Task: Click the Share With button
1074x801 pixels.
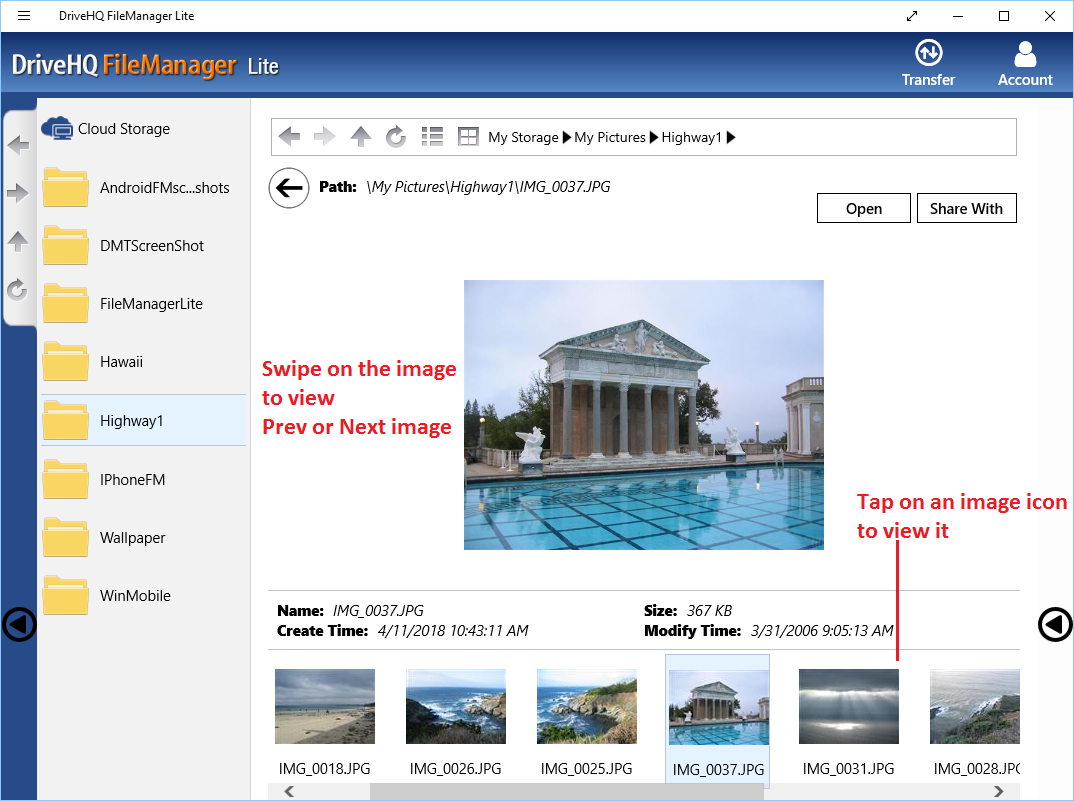Action: click(966, 208)
